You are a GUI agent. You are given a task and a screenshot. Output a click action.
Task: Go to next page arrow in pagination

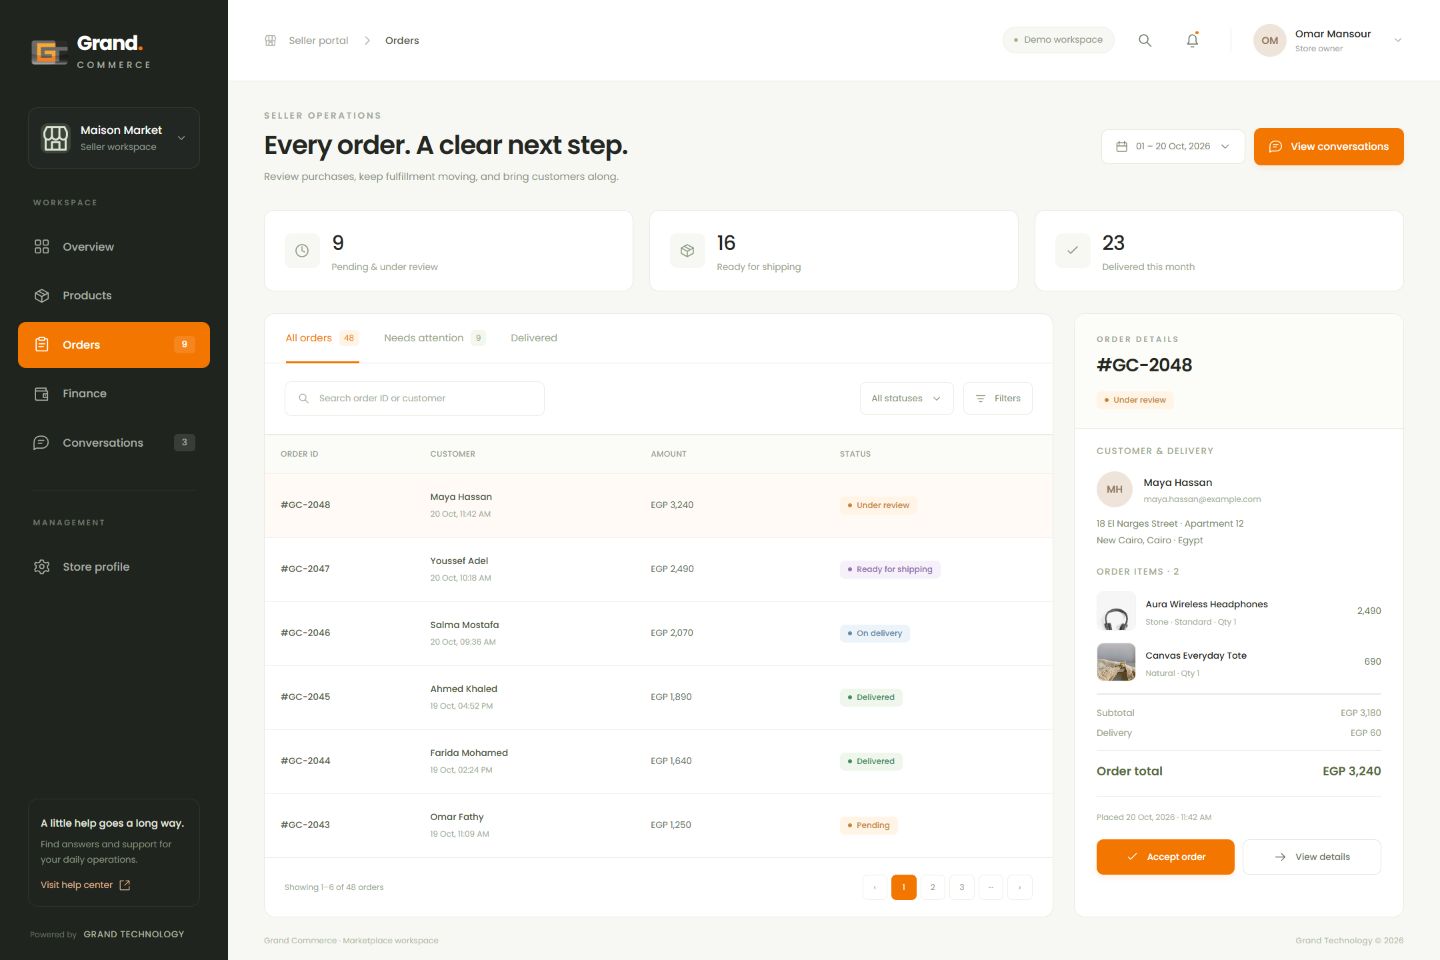tap(1020, 887)
